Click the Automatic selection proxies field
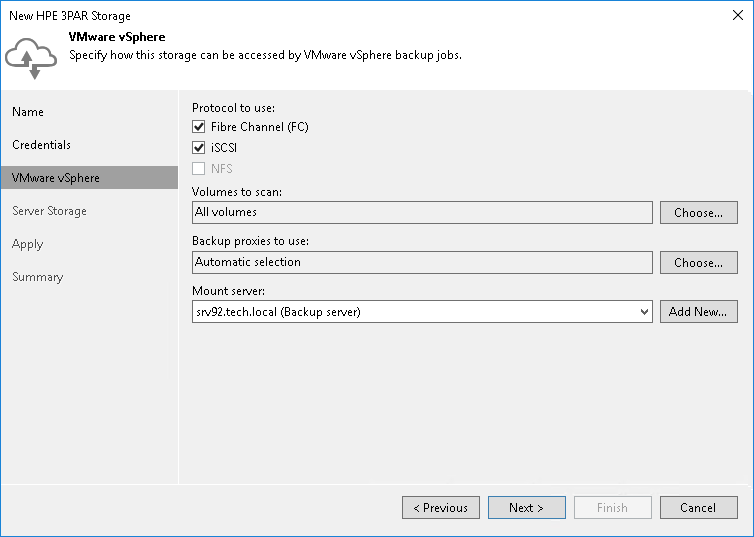Viewport: 754px width, 537px height. point(422,262)
